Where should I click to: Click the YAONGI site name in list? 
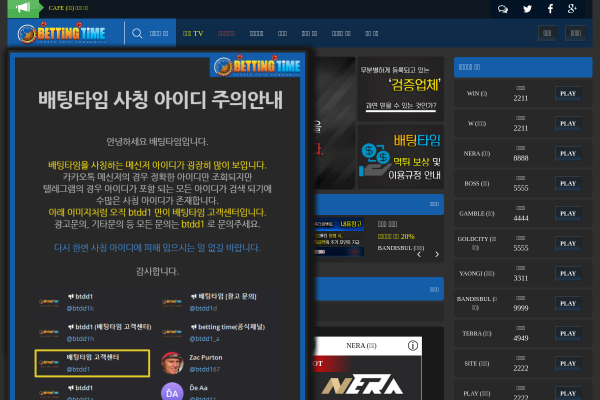tap(477, 273)
